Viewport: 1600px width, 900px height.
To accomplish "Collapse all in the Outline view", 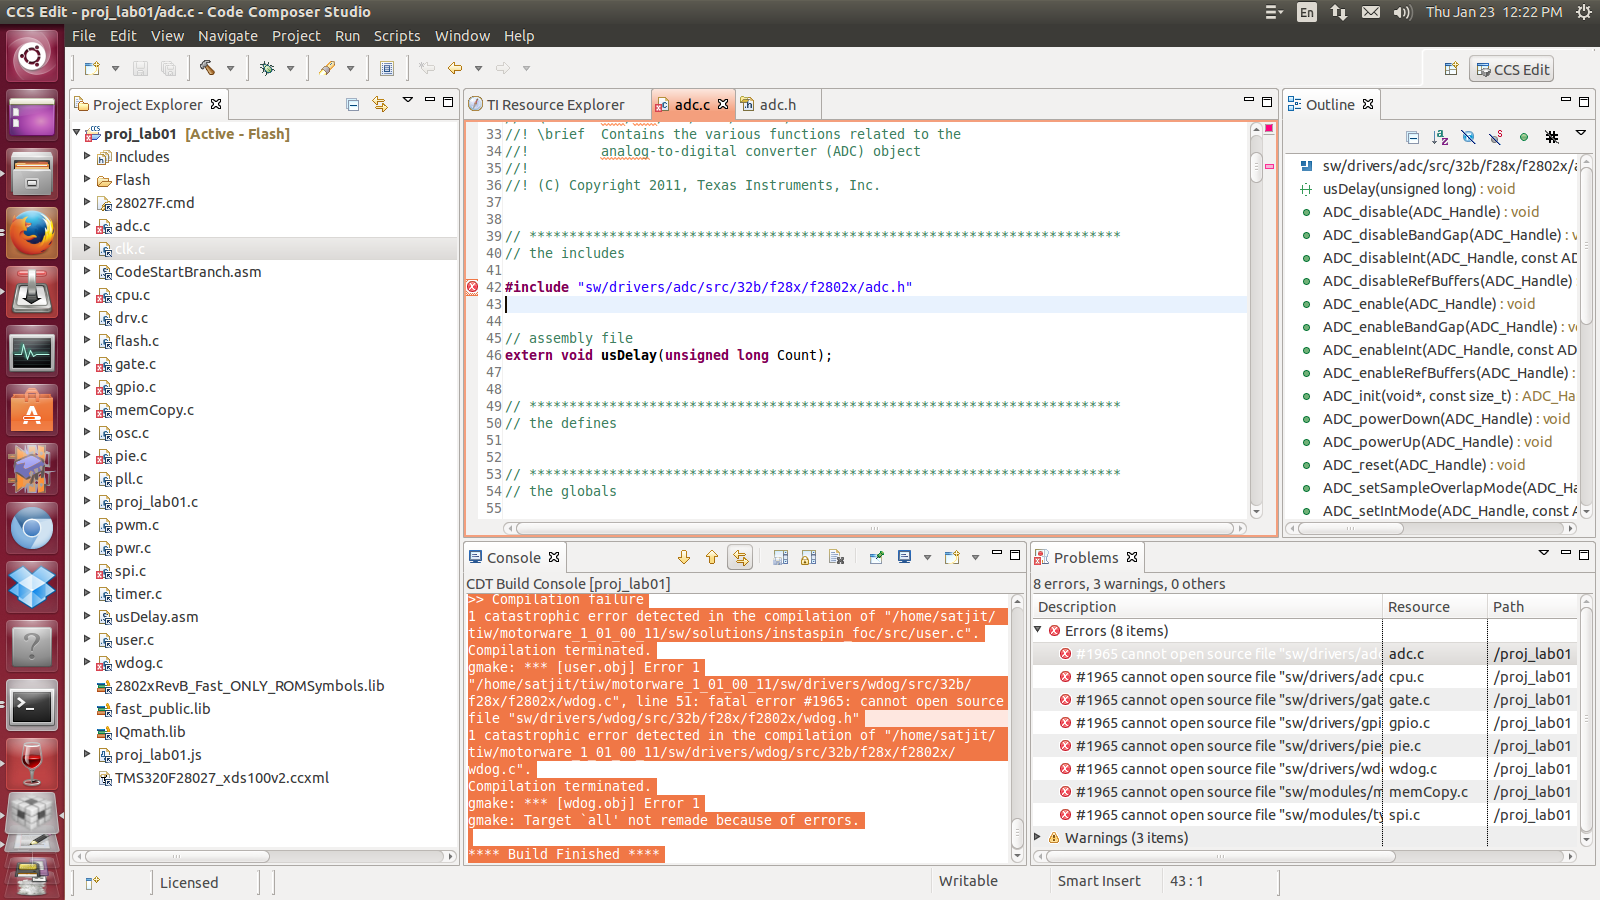I will pos(1412,137).
